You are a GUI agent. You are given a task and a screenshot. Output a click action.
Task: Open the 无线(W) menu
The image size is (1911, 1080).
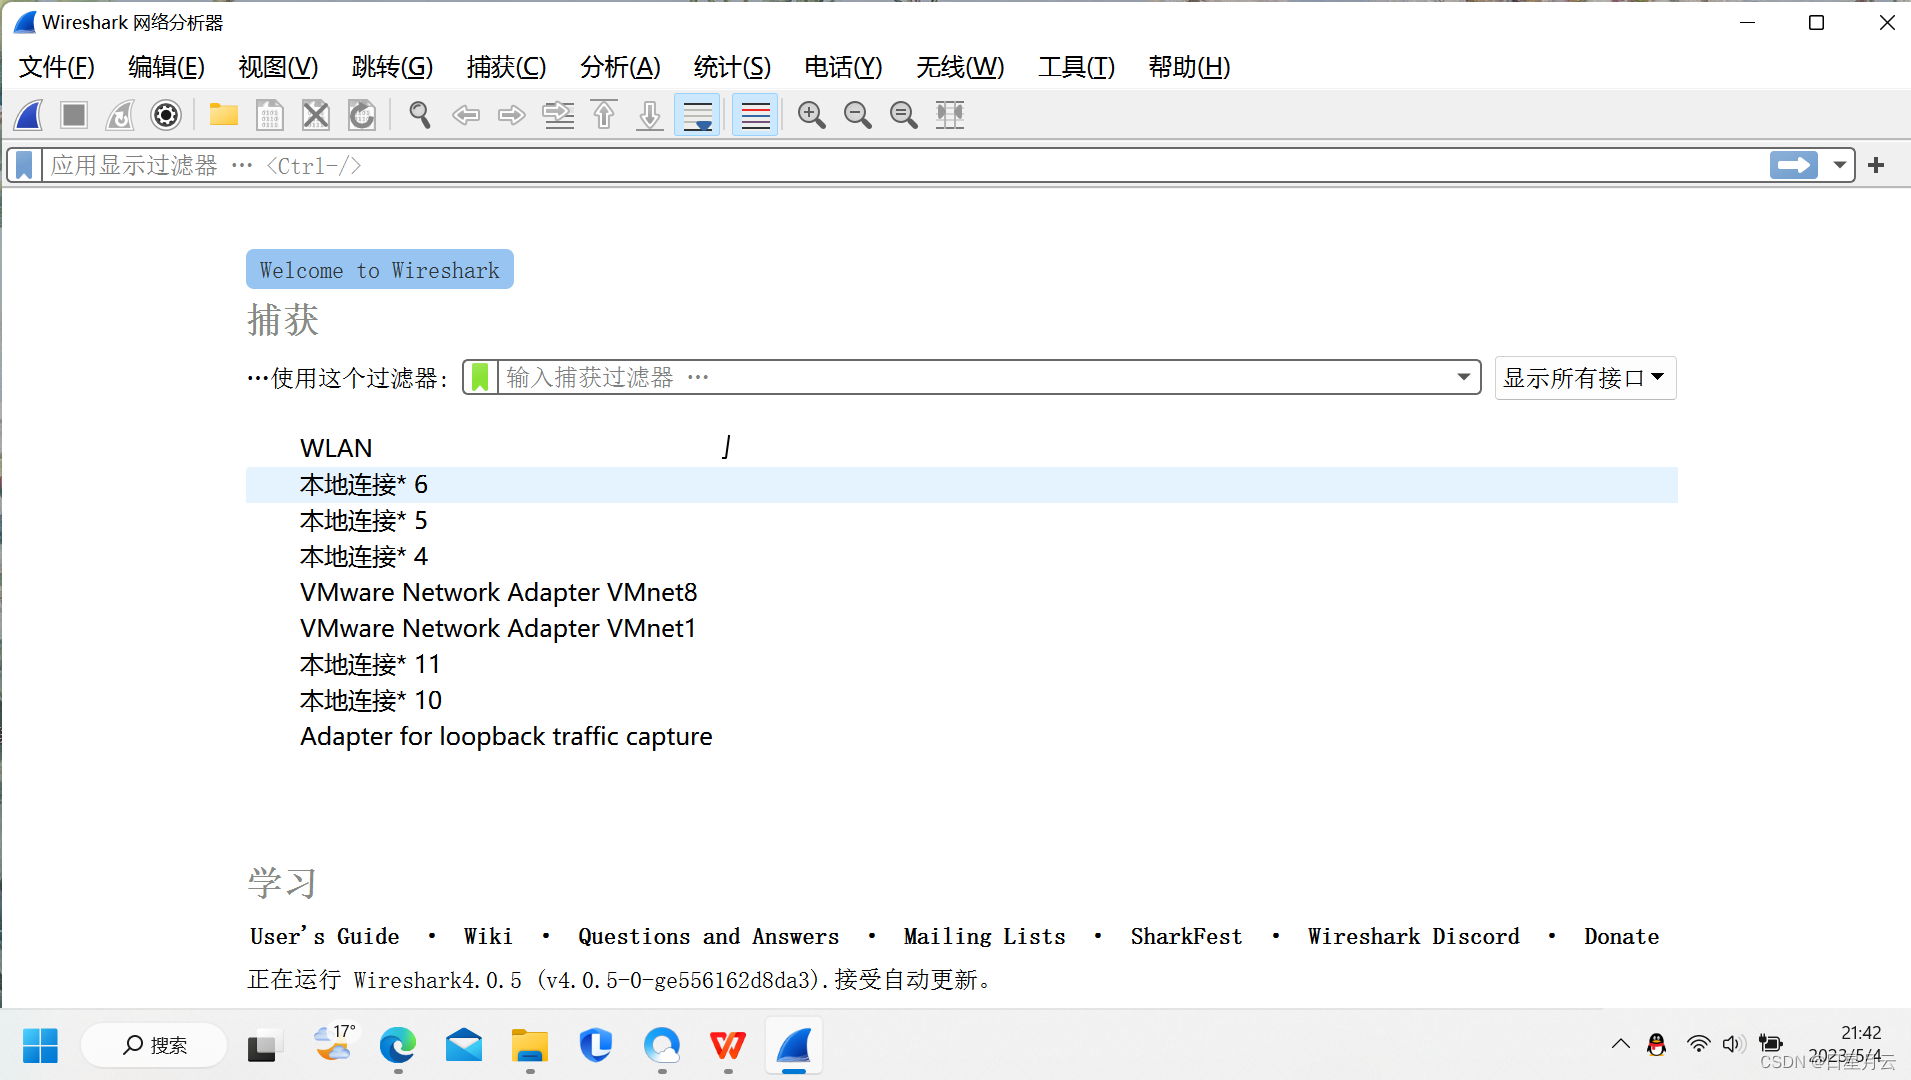point(960,67)
